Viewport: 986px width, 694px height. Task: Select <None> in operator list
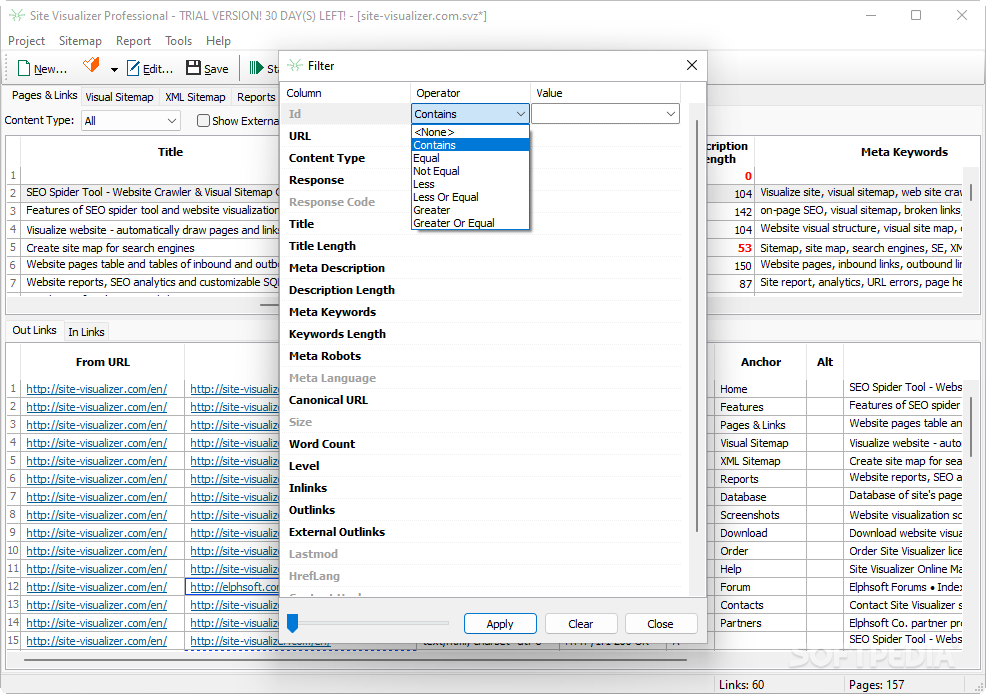point(470,132)
